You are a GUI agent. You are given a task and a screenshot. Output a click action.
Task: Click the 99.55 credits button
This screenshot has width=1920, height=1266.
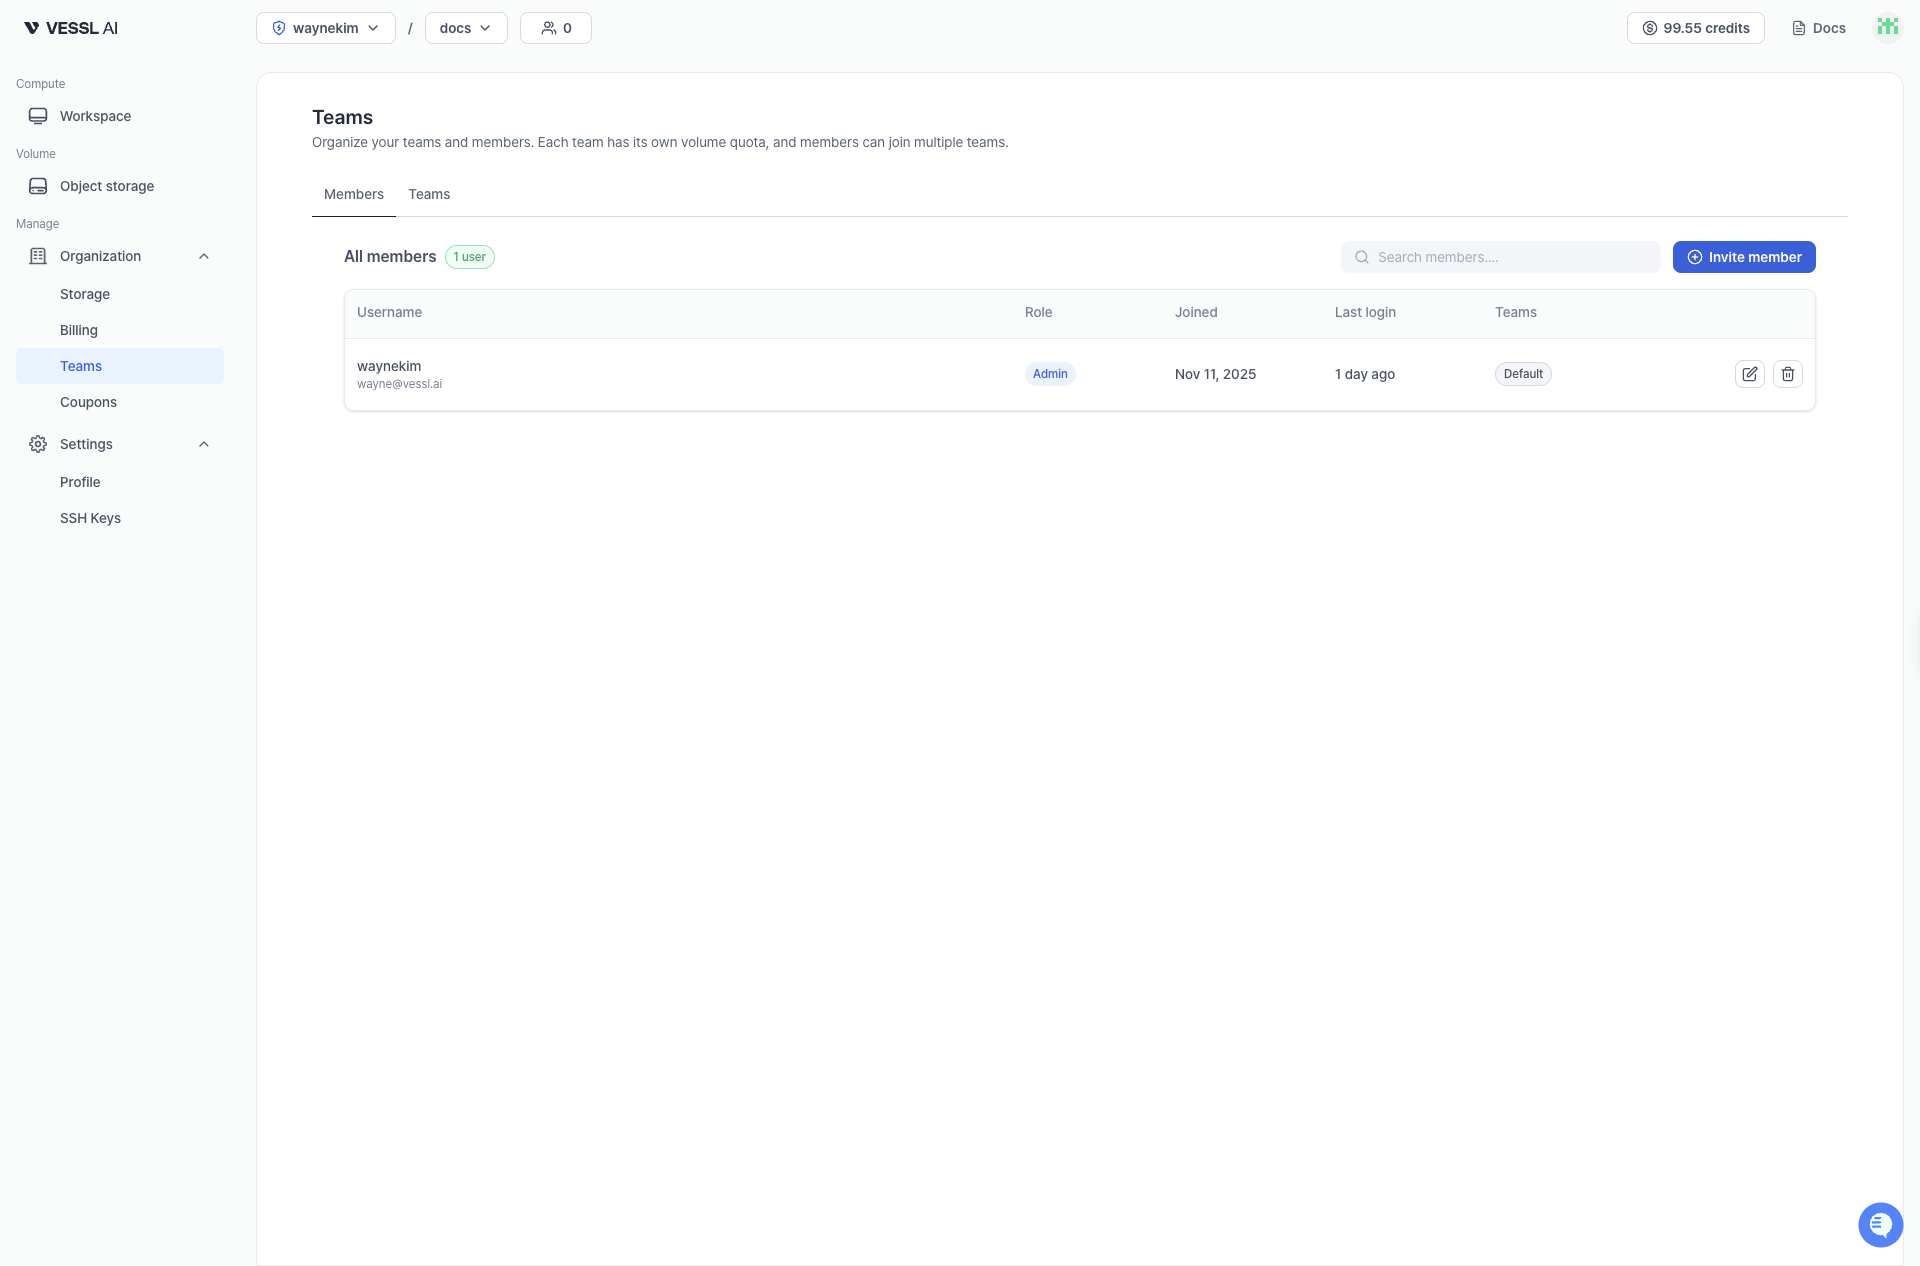1695,28
